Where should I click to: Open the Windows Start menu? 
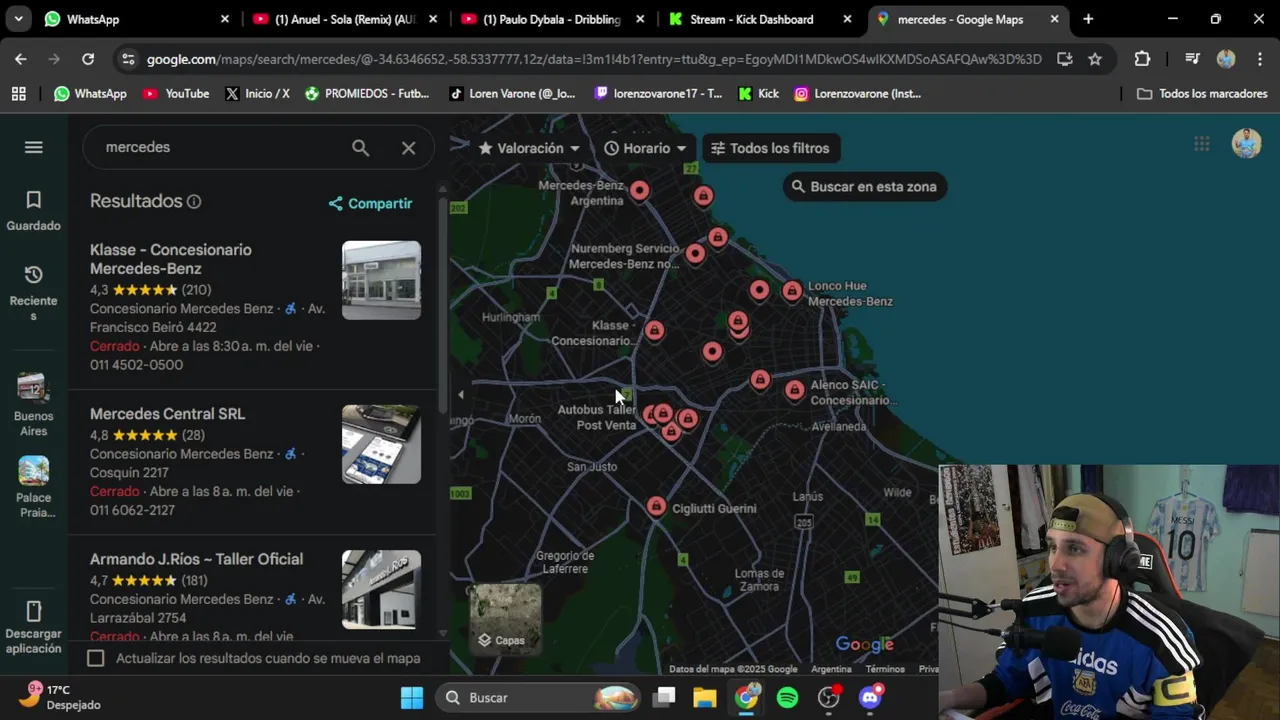coord(412,698)
